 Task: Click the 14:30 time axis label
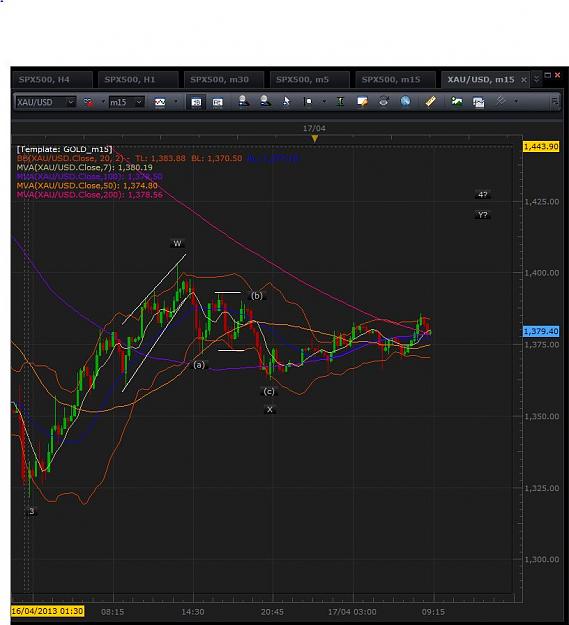[193, 612]
